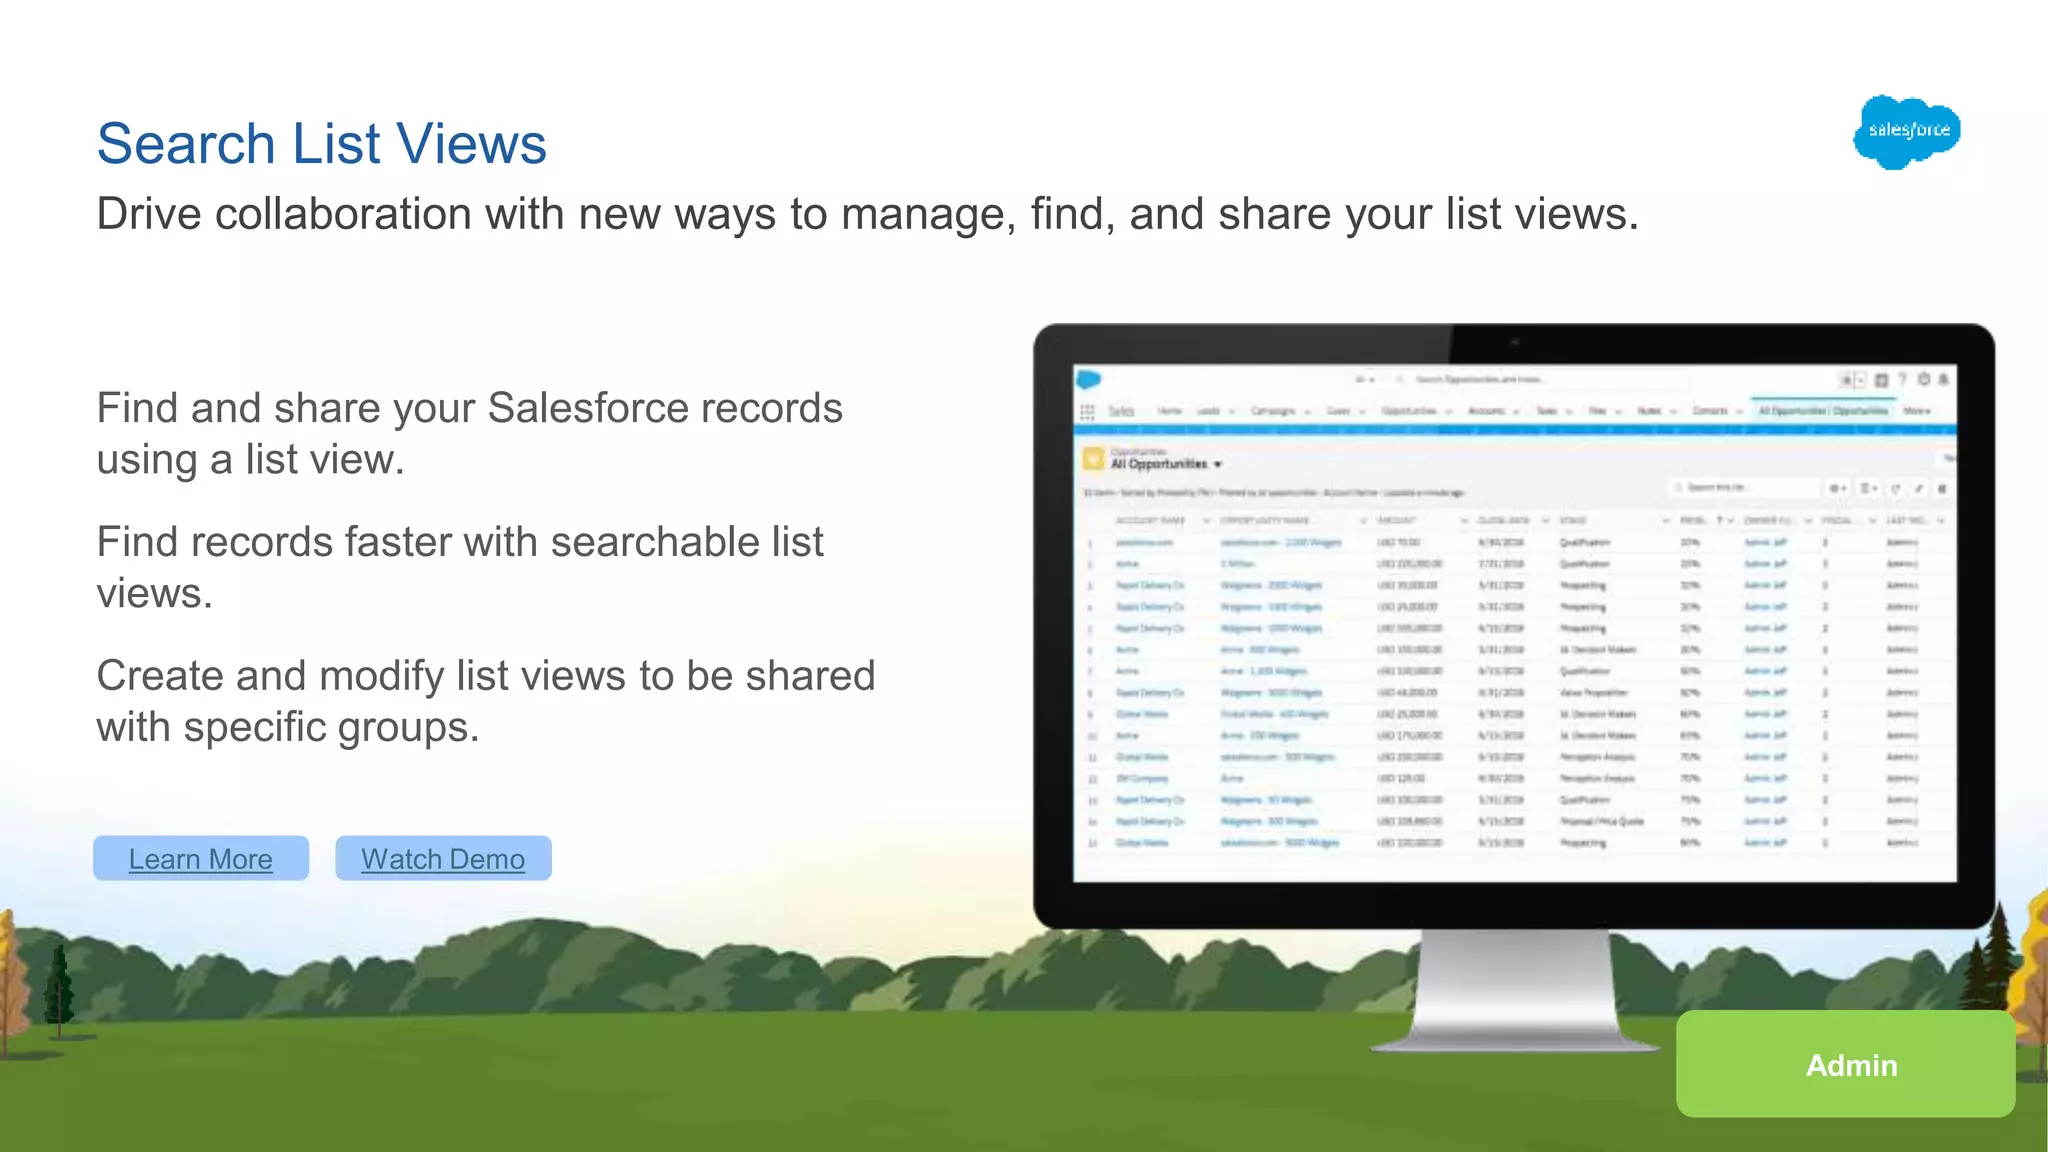Switch to the Cases tab
2048x1152 pixels.
pyautogui.click(x=1338, y=411)
